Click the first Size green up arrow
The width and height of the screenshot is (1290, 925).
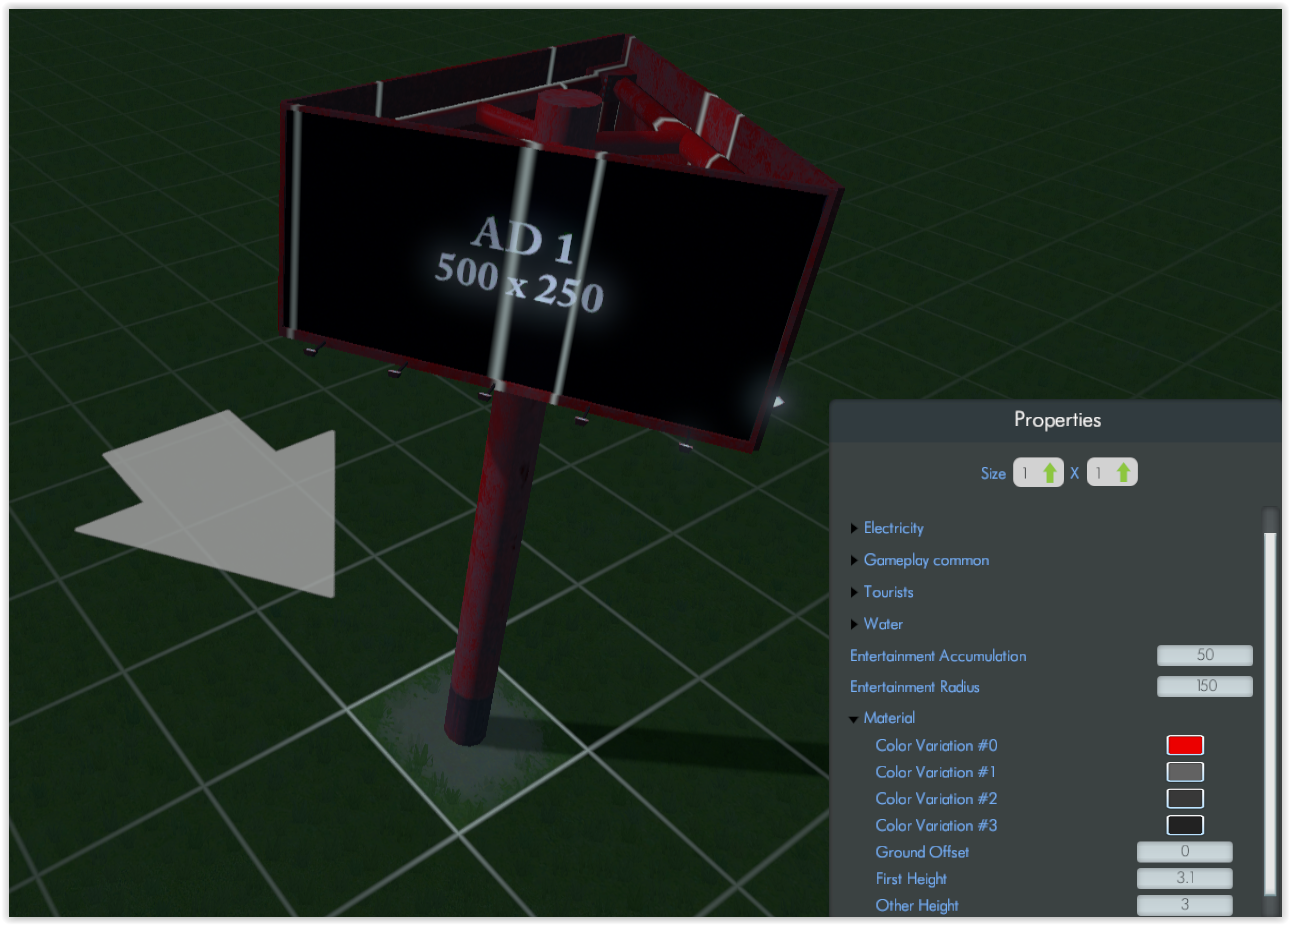coord(1049,473)
